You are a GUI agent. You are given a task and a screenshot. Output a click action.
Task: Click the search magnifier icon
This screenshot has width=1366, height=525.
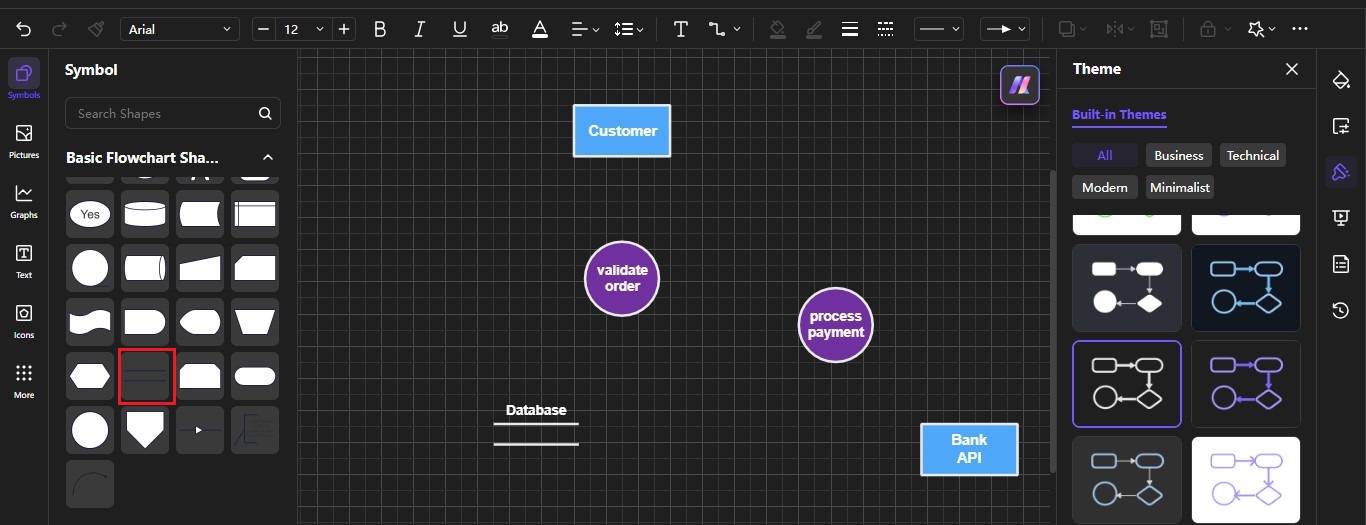tap(265, 113)
